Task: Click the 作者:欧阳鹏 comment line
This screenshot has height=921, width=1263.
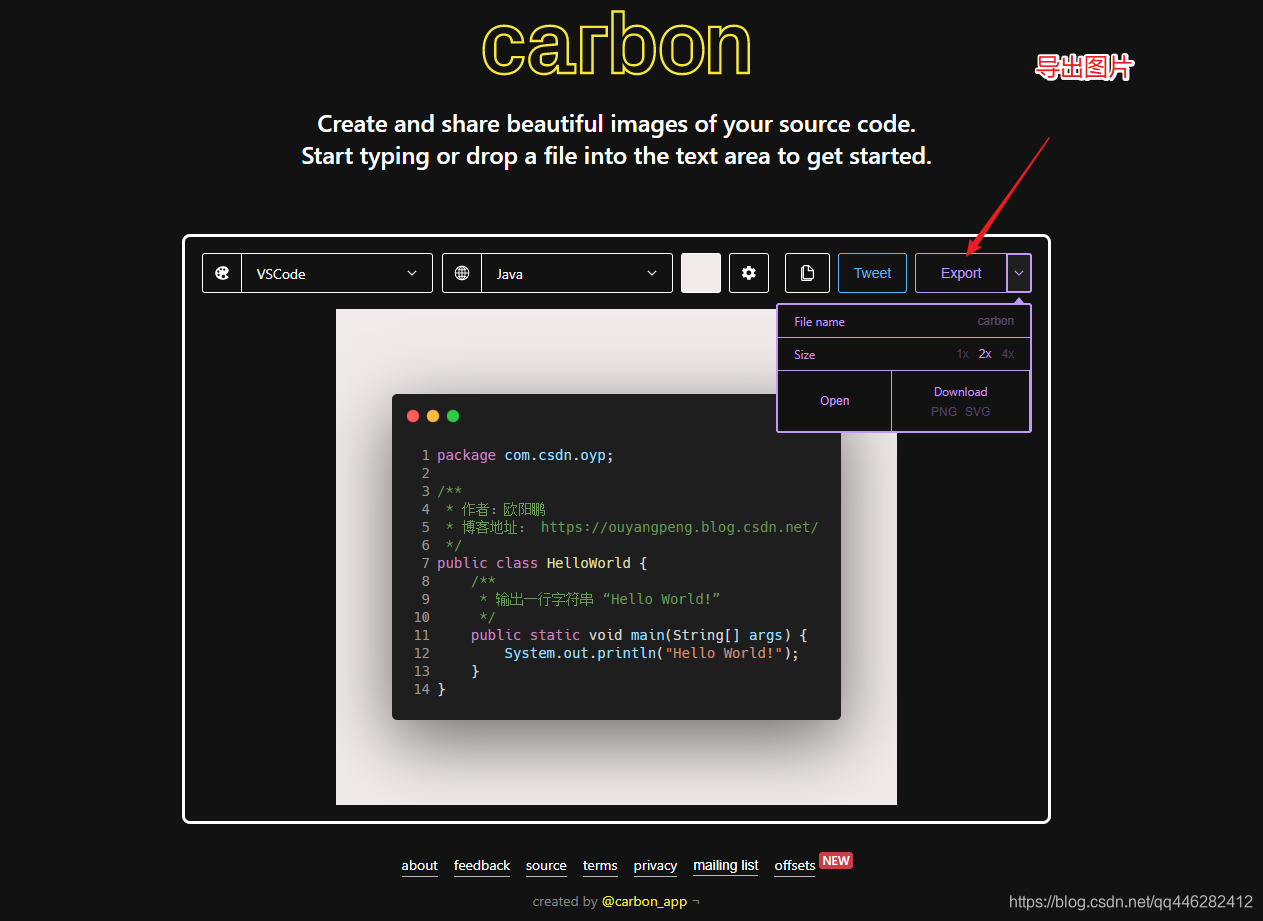Action: [495, 509]
